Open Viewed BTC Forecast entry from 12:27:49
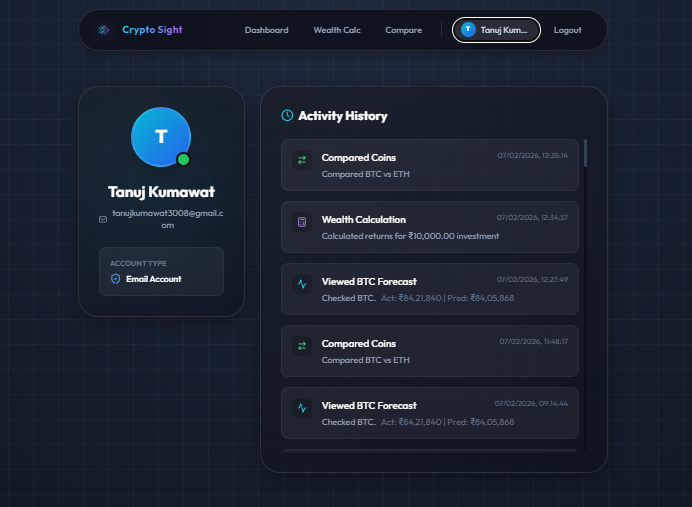Screen dimensions: 692x507 (x=430, y=289)
